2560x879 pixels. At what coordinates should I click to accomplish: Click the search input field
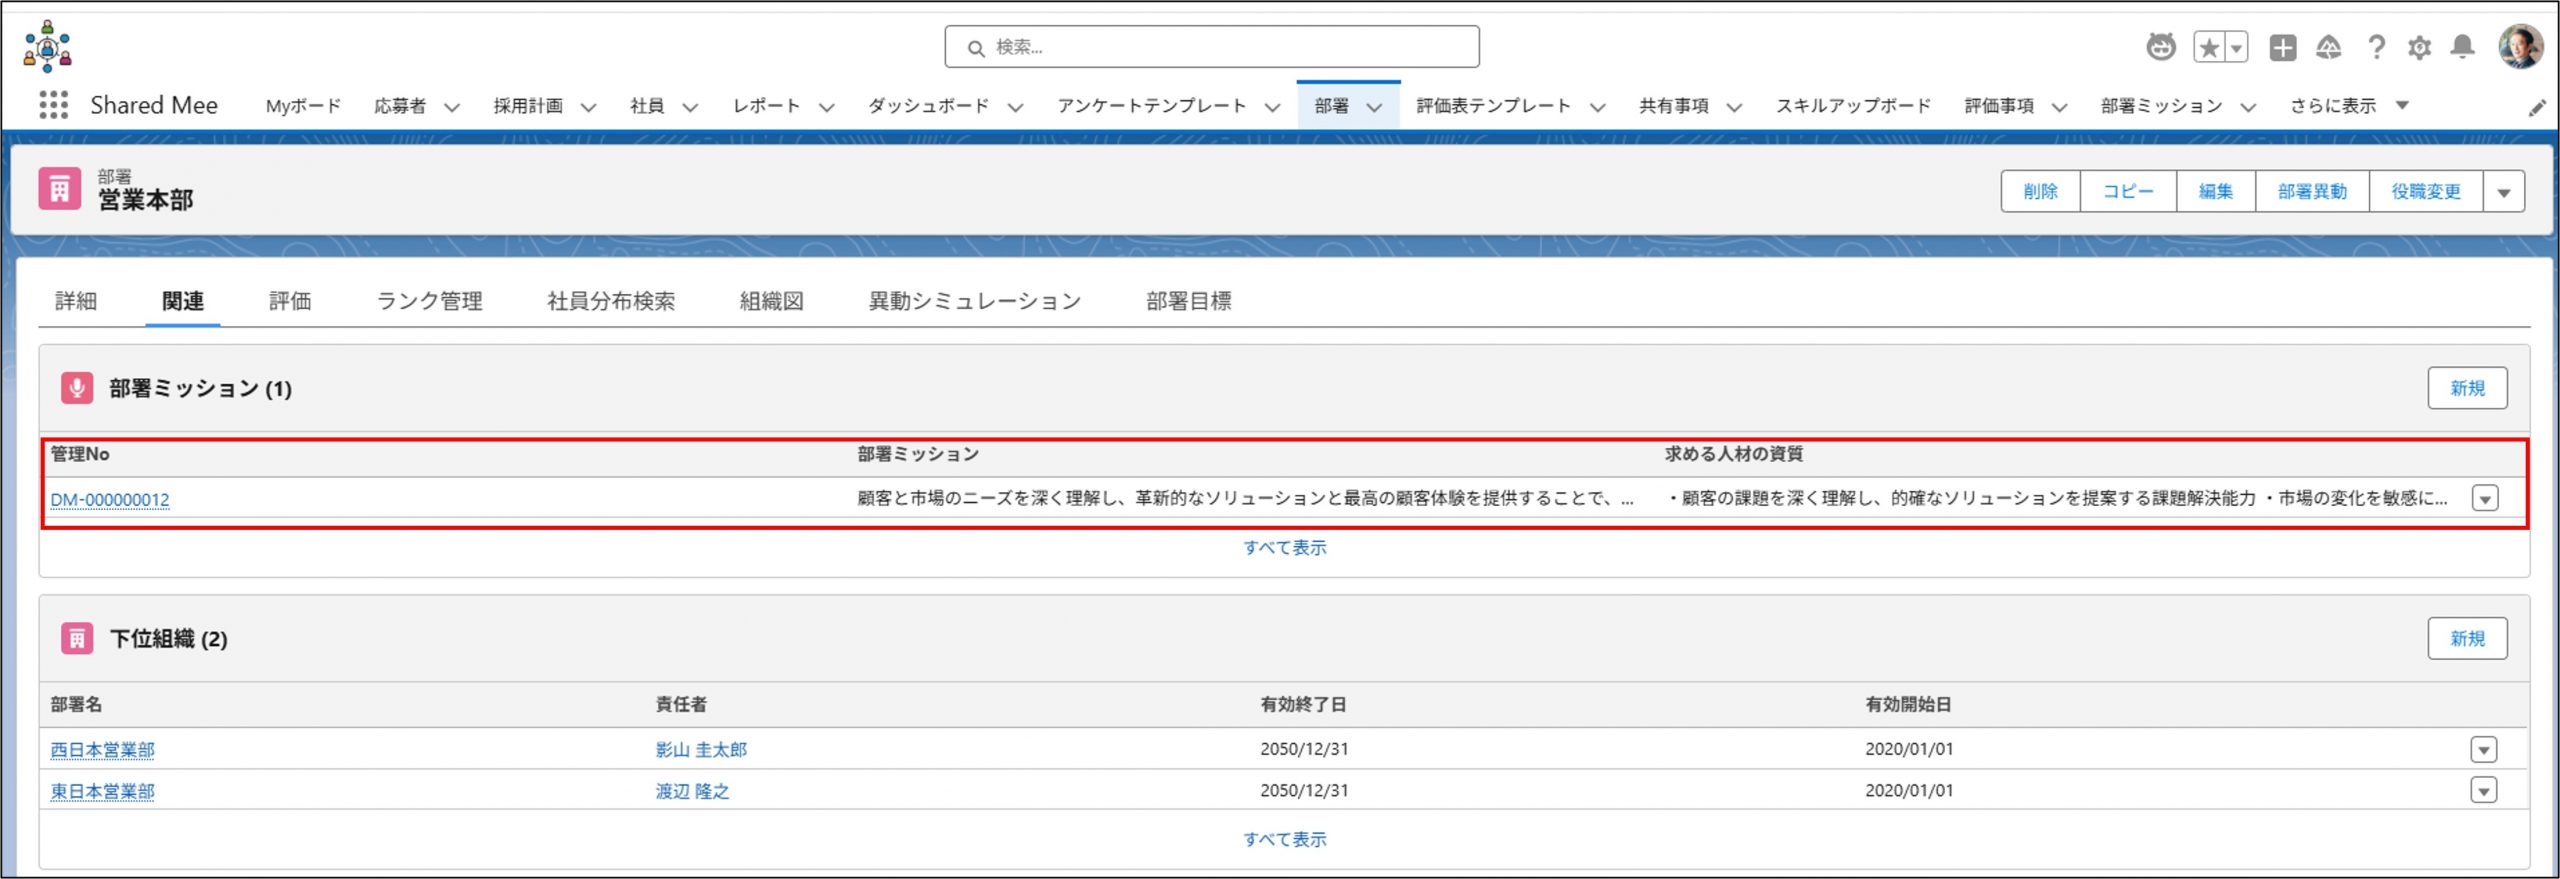(x=1212, y=47)
